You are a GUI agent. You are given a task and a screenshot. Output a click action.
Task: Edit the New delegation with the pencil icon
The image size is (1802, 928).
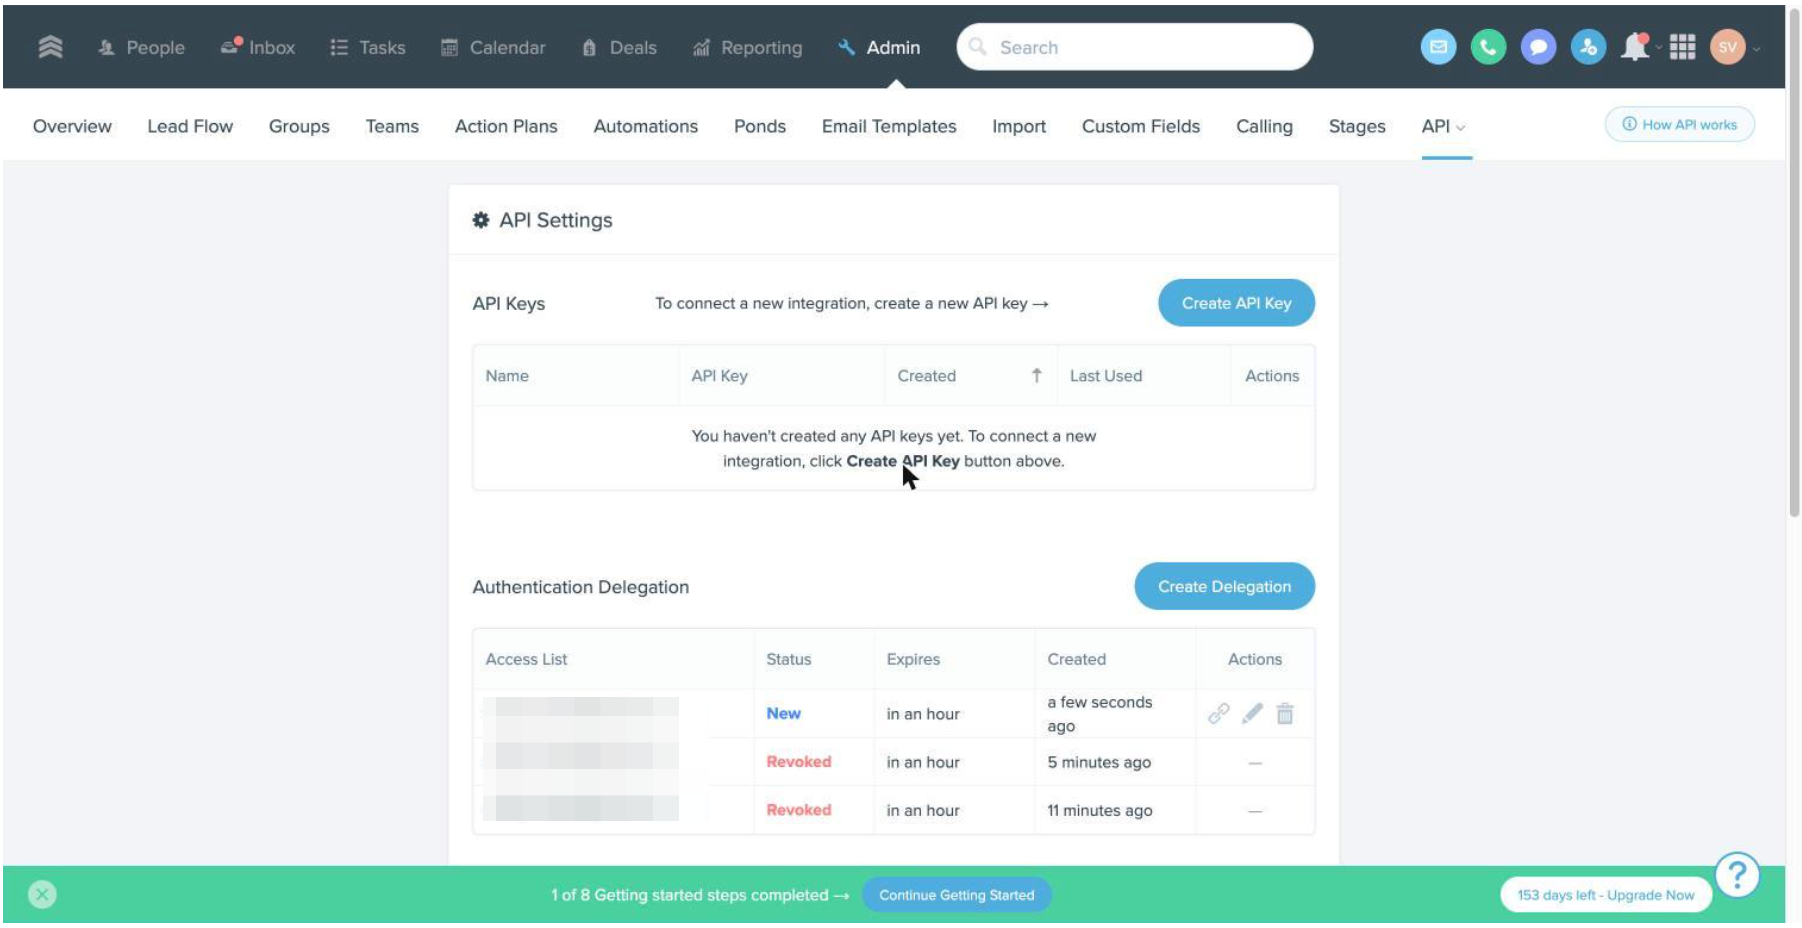point(1252,713)
